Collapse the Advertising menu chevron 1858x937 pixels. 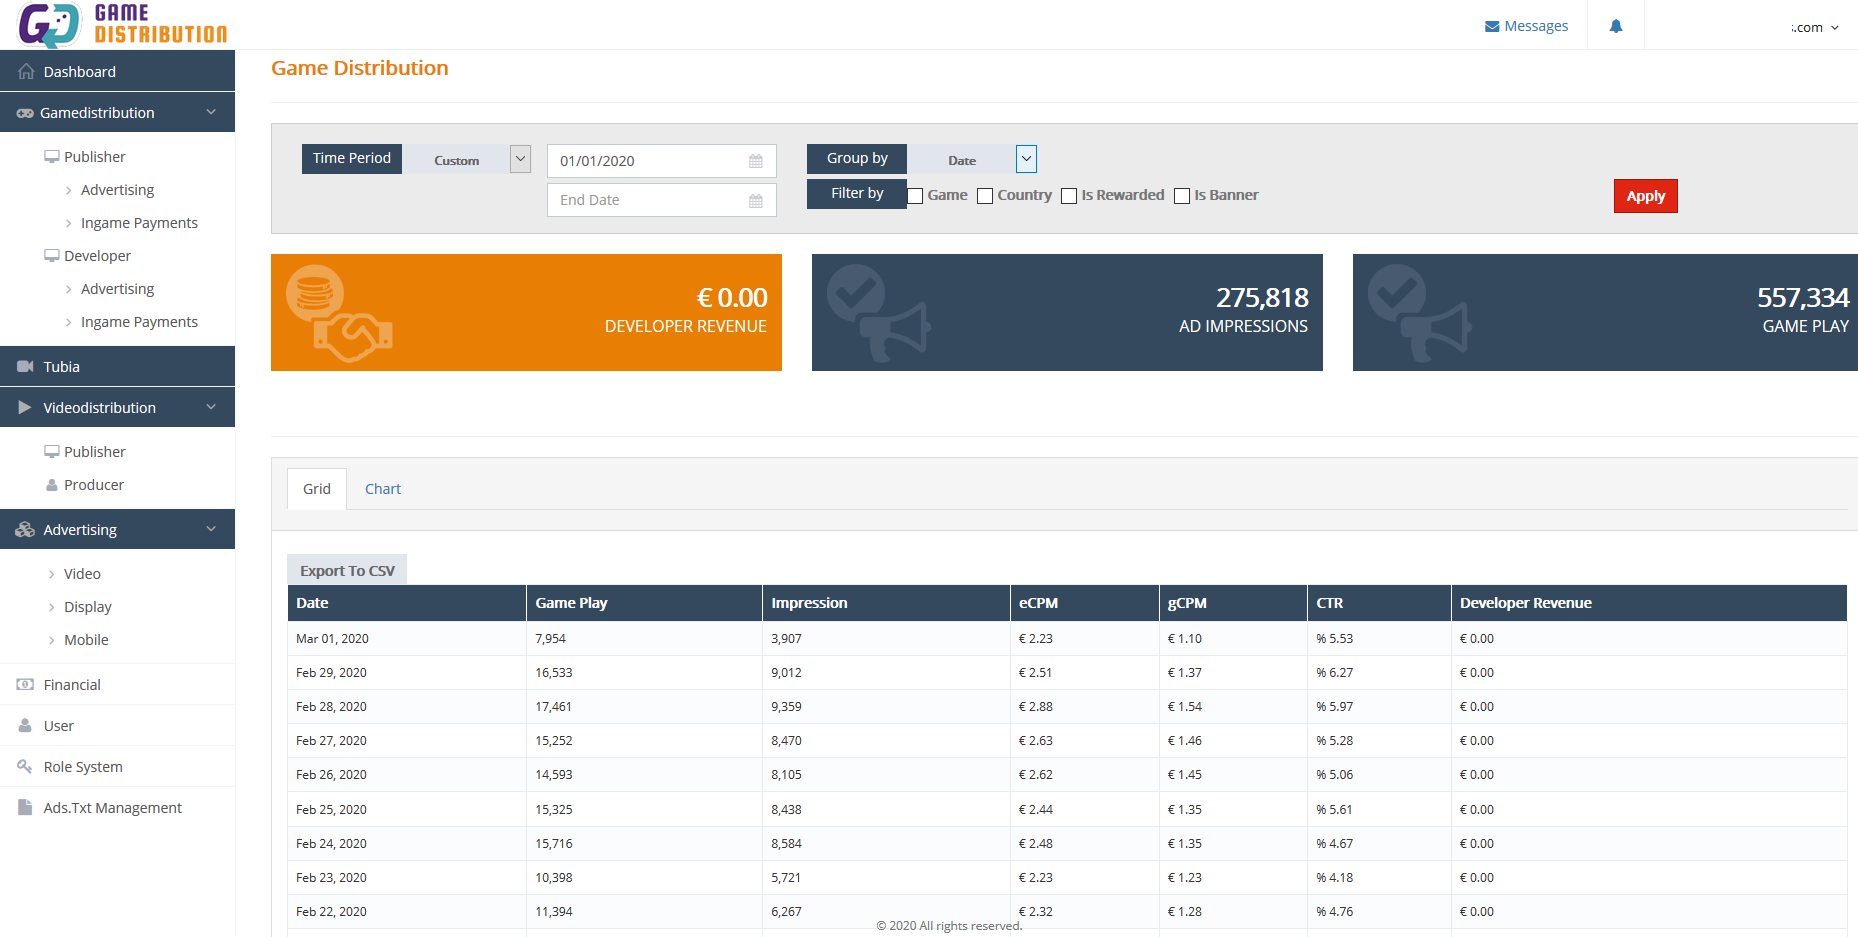click(x=211, y=530)
